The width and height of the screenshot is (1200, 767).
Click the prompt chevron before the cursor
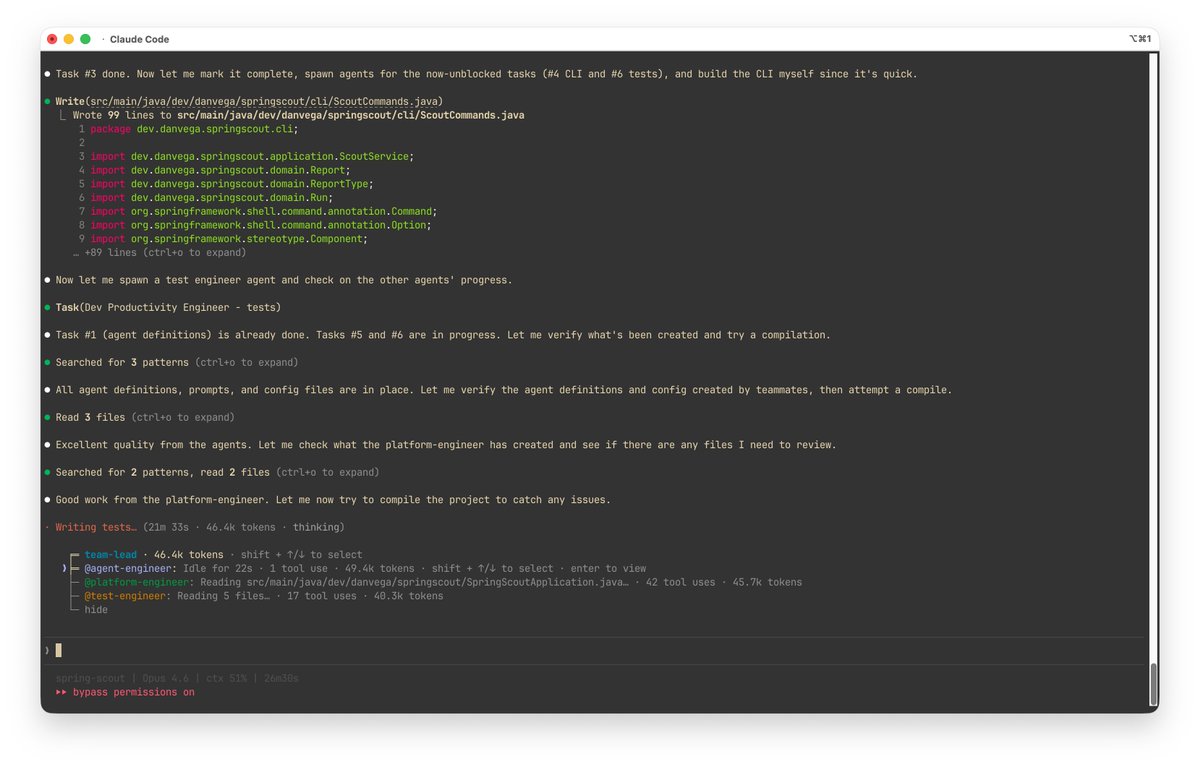47,650
